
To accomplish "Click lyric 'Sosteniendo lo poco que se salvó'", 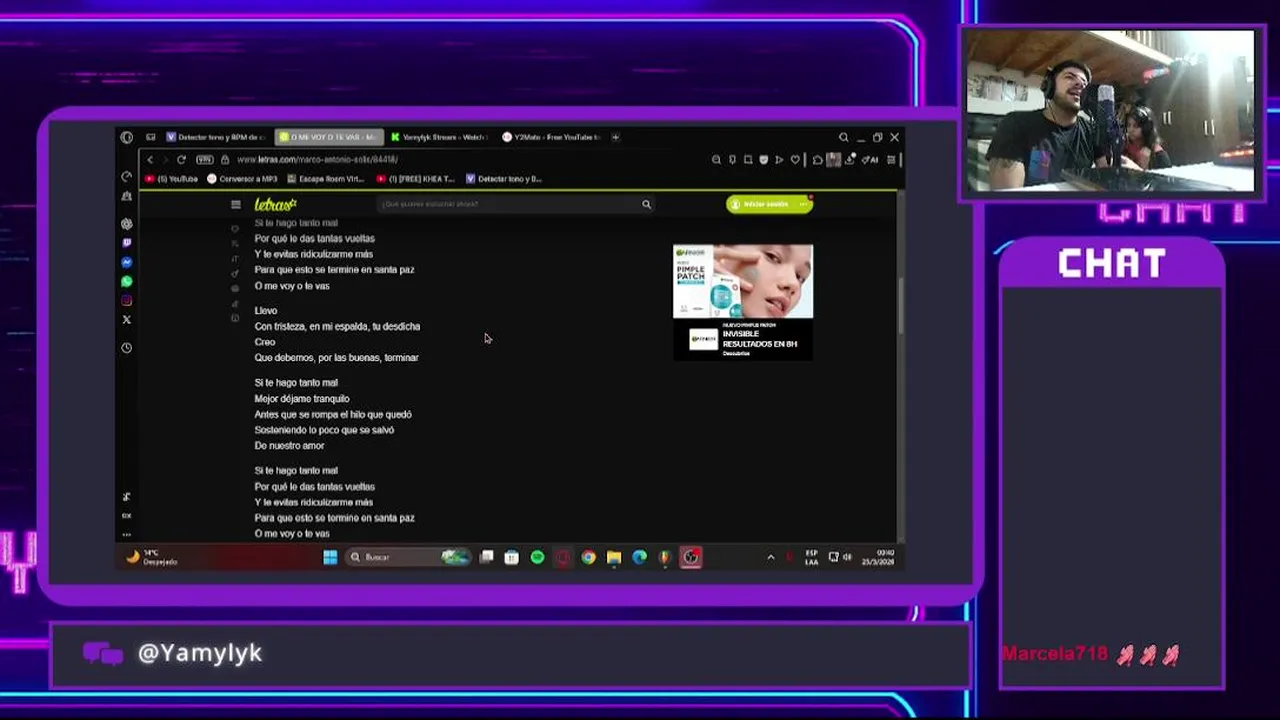I will coord(324,430).
